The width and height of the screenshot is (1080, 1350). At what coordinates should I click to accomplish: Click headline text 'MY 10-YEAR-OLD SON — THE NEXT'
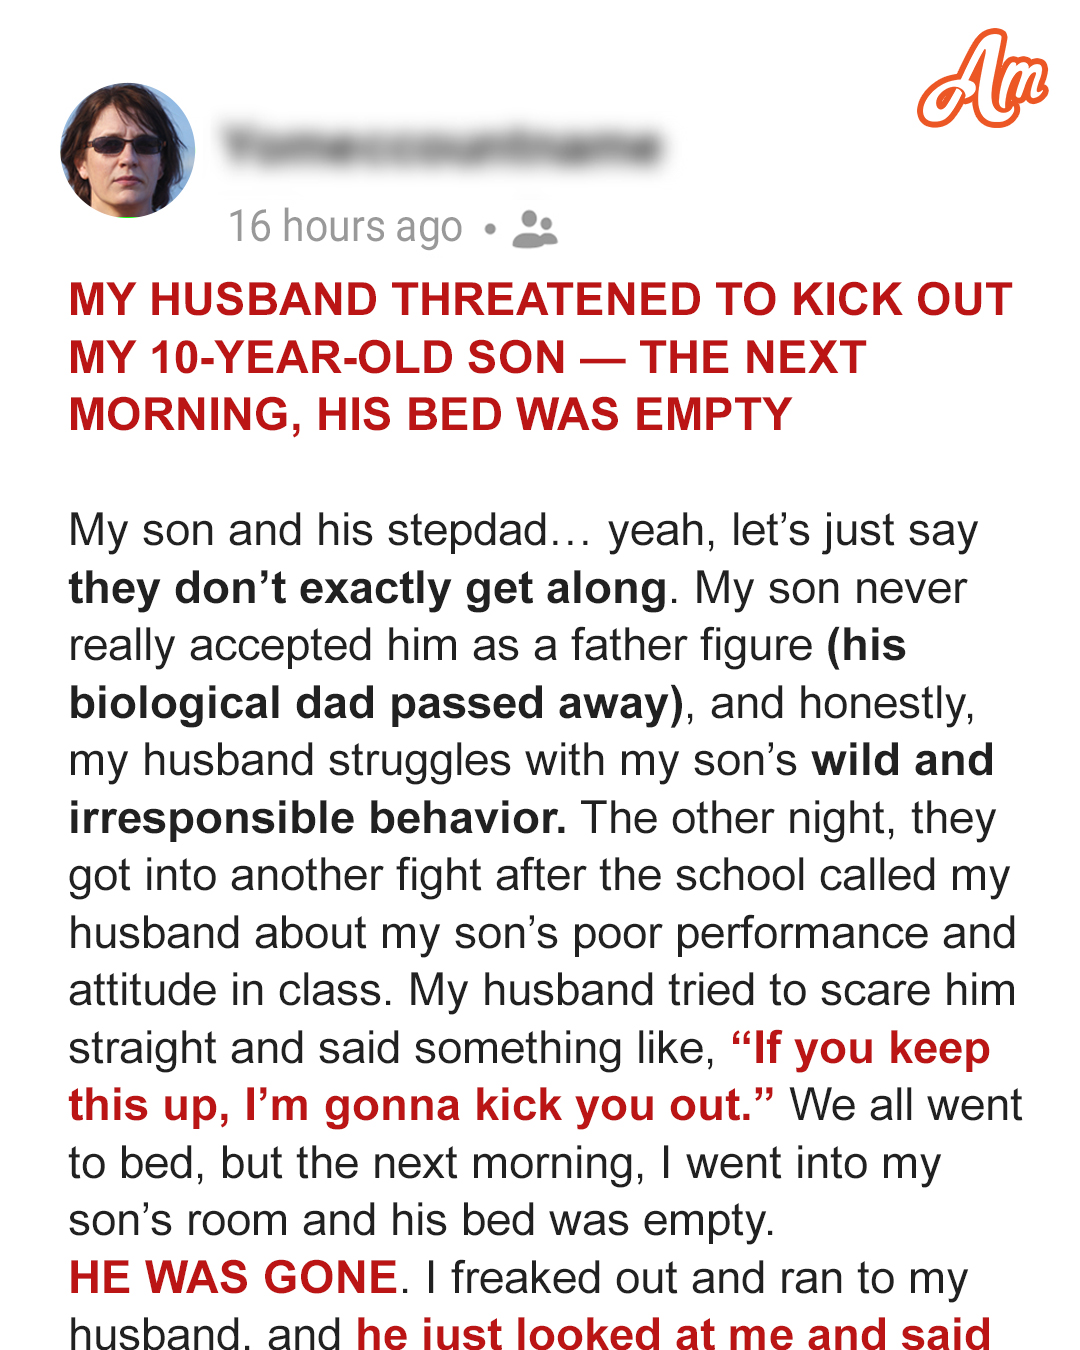[467, 358]
